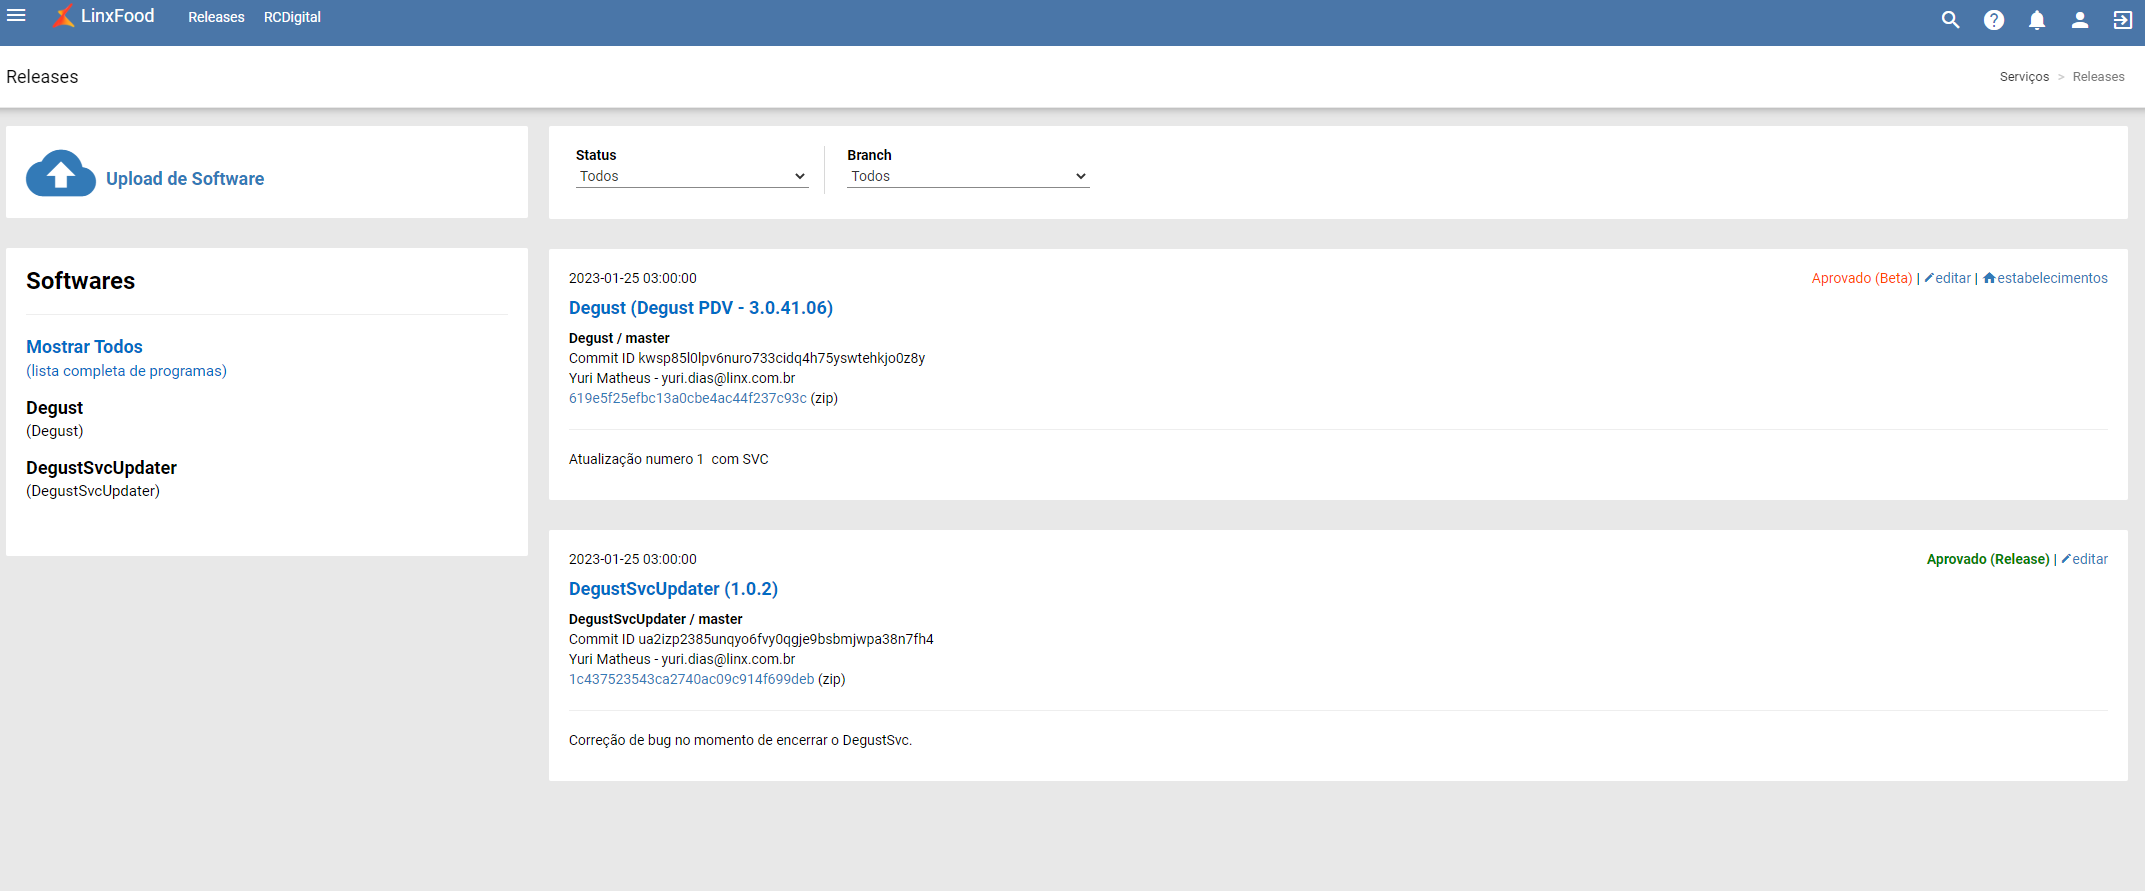Open the Releases menu in the top bar

pyautogui.click(x=216, y=17)
